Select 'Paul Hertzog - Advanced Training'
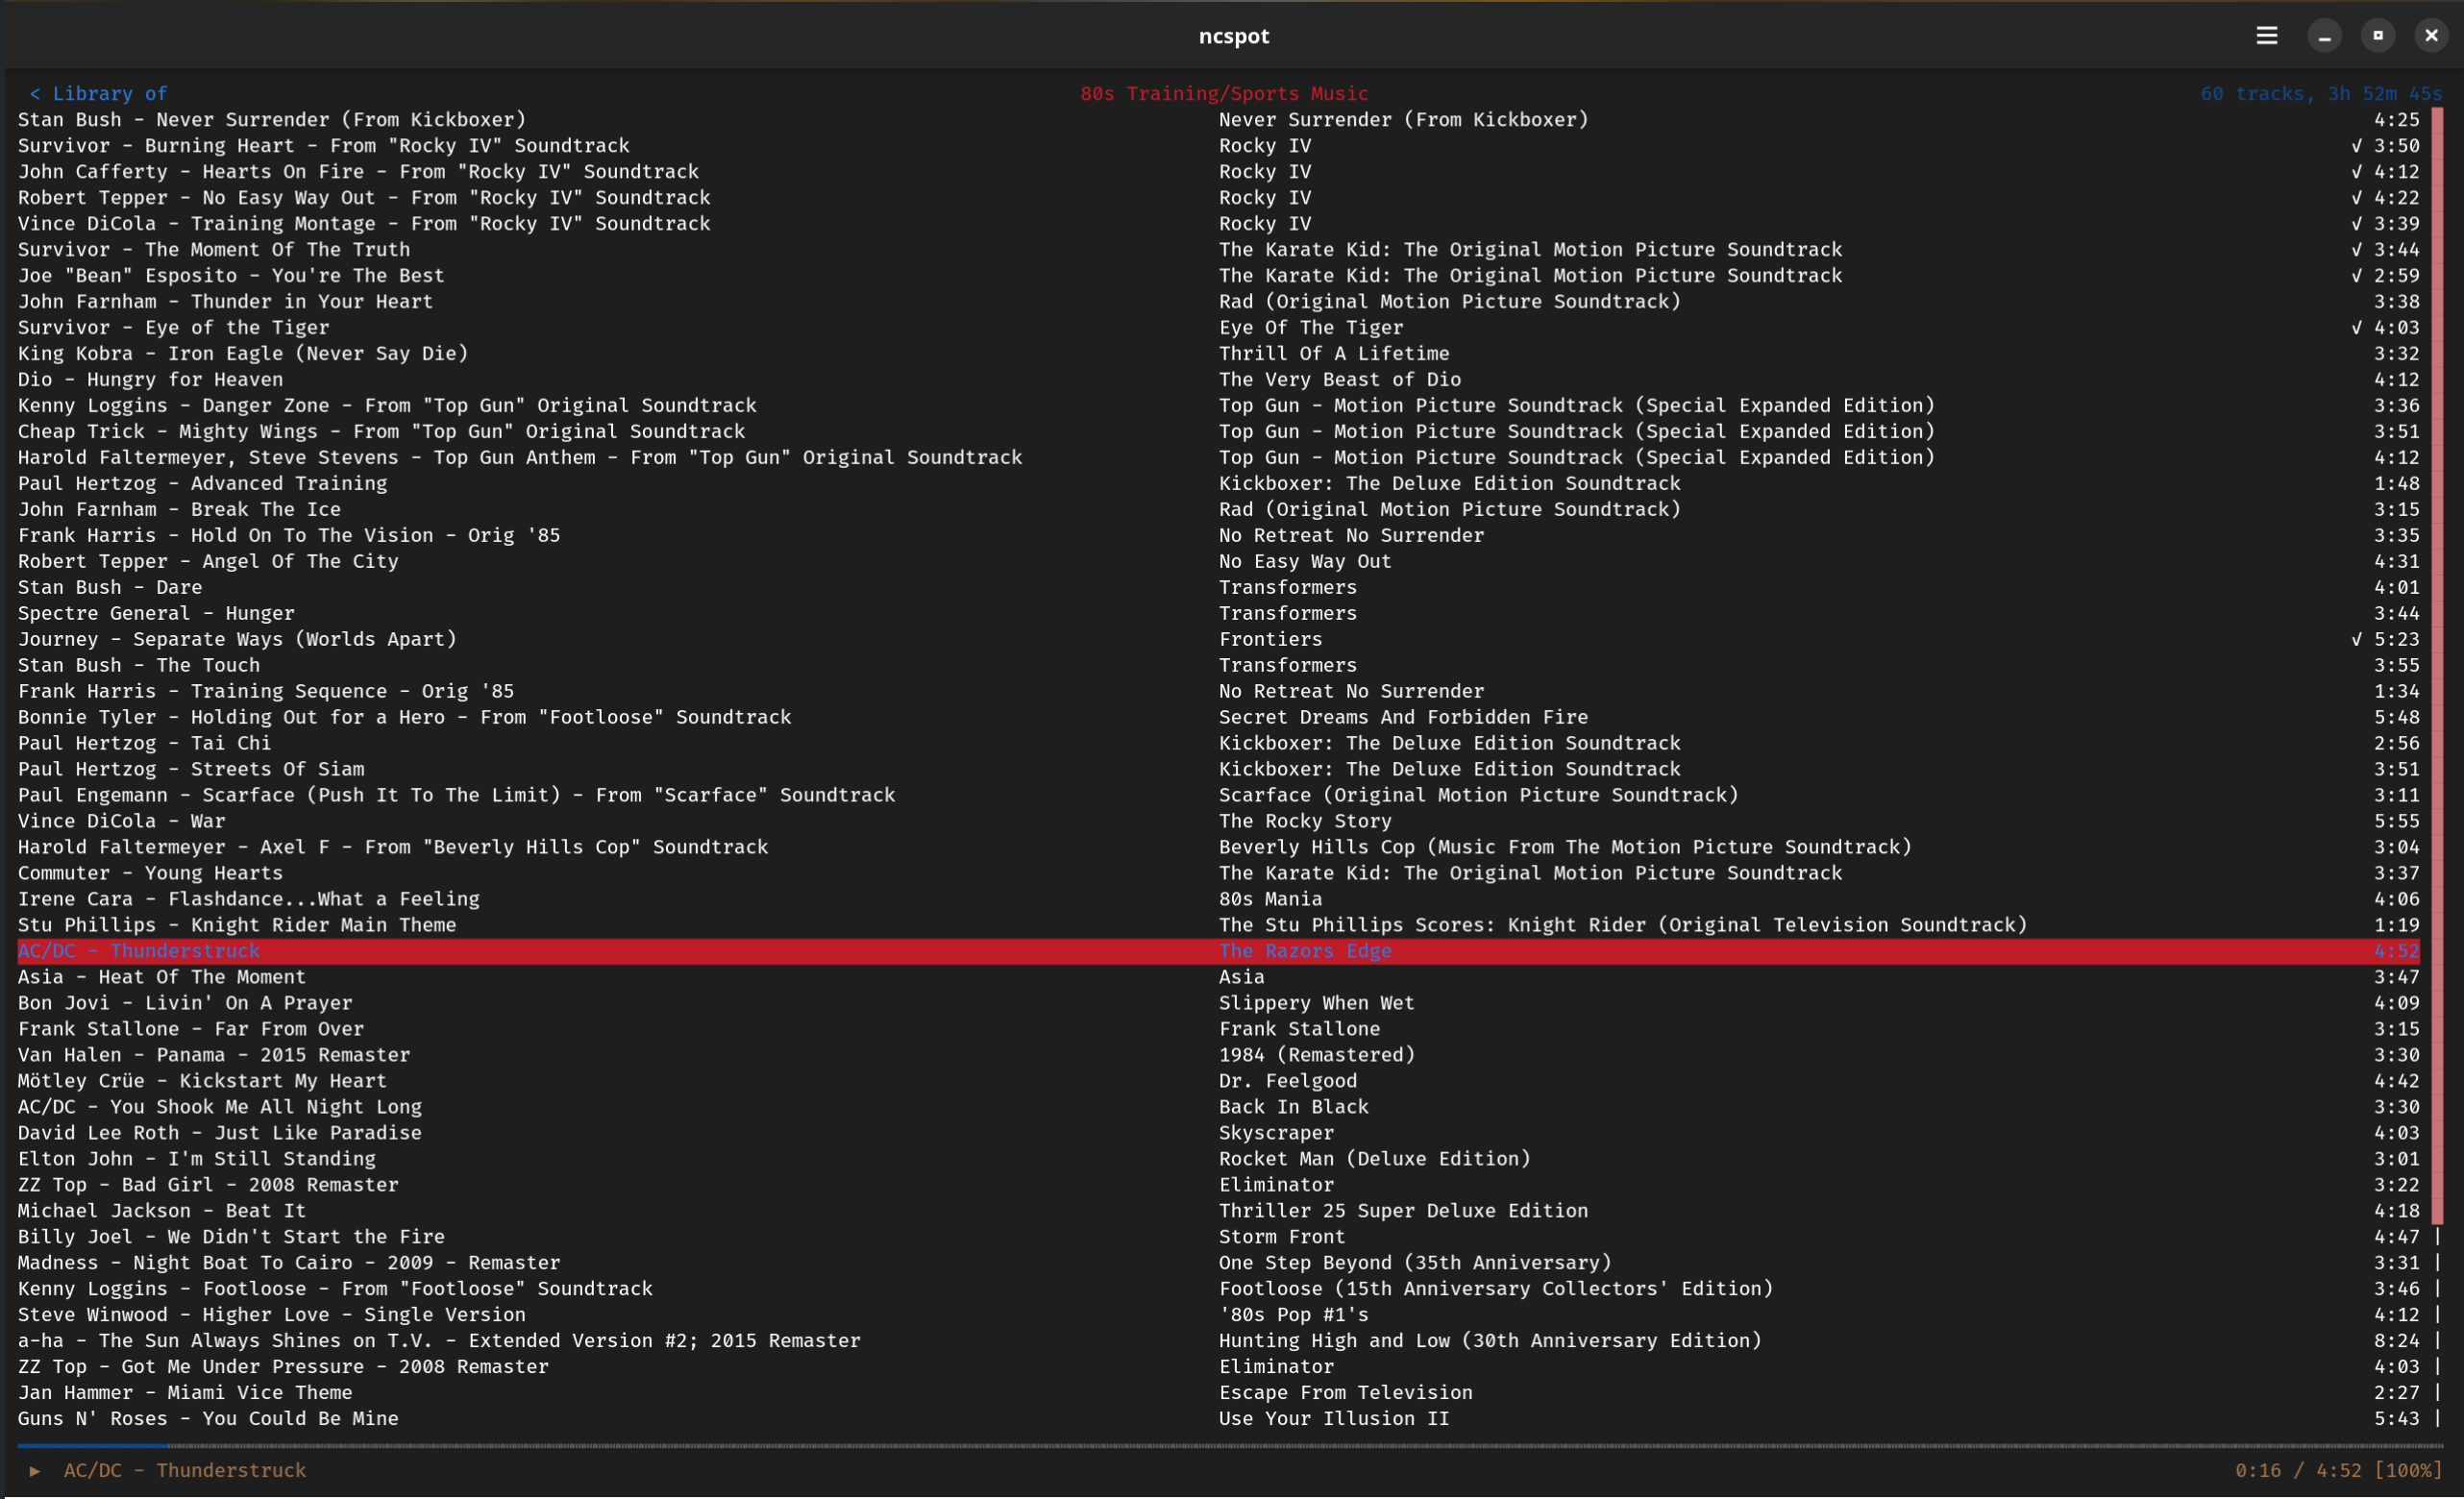This screenshot has width=2464, height=1499. 1219,484
